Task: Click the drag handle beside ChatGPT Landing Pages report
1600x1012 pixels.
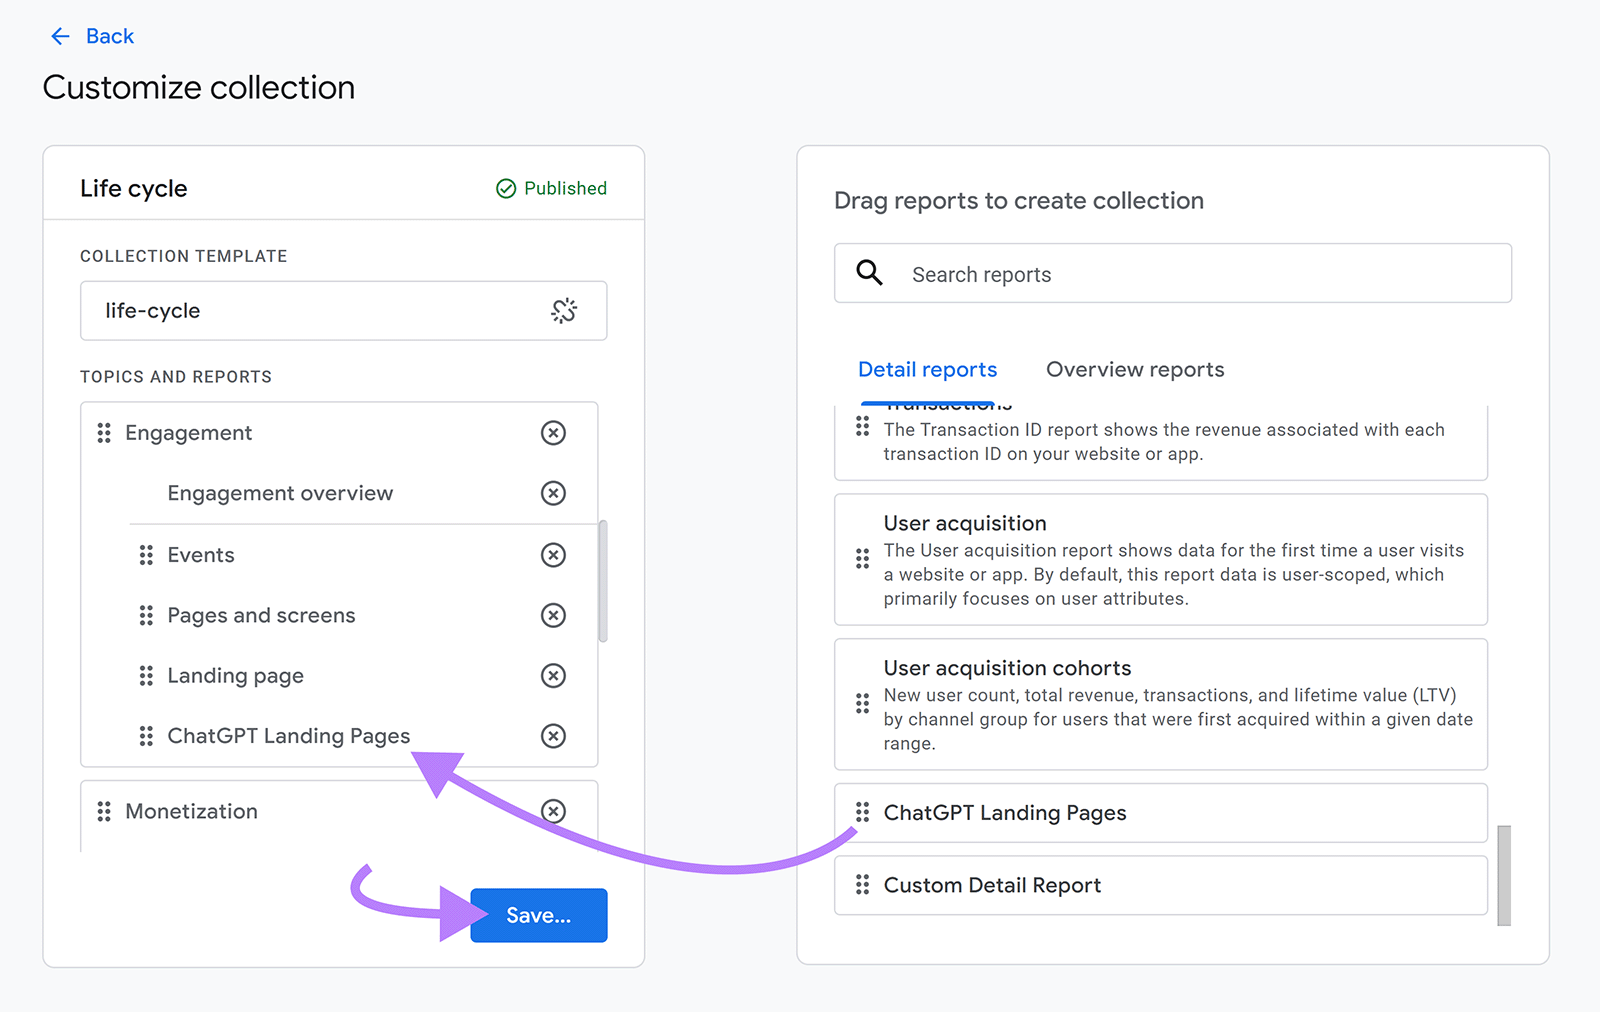Action: [863, 813]
